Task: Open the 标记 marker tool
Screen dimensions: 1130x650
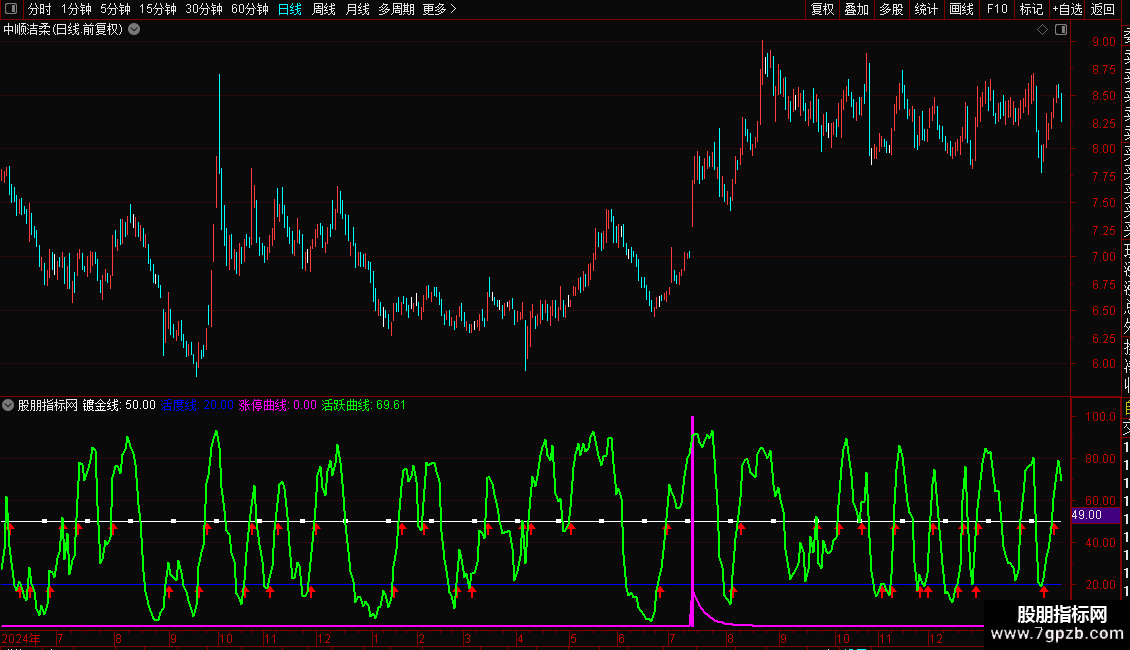Action: (1030, 10)
